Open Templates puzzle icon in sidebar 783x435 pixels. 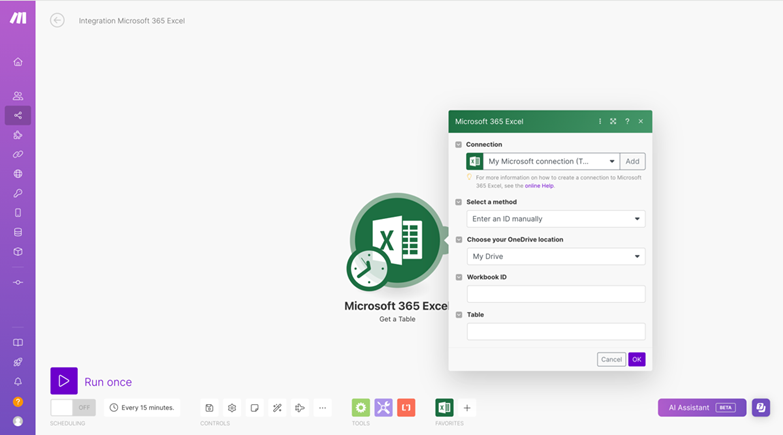18,135
